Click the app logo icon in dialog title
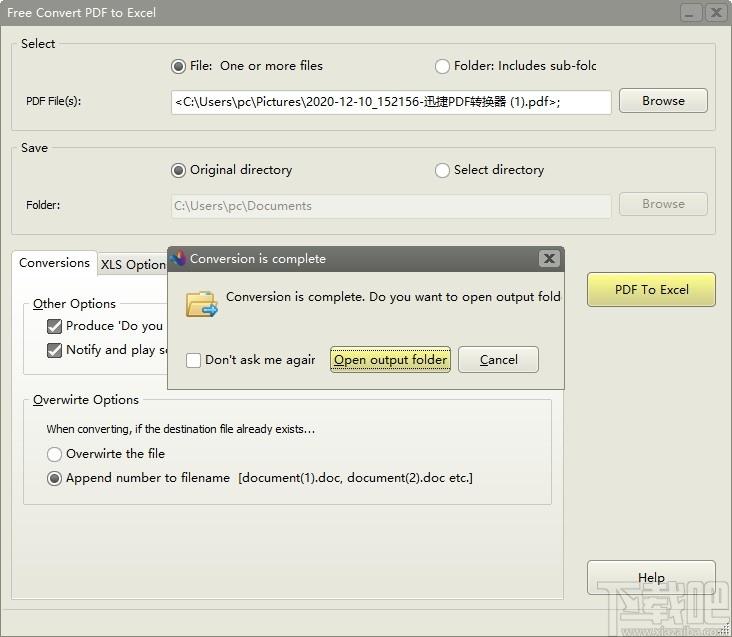732x637 pixels. pos(178,258)
